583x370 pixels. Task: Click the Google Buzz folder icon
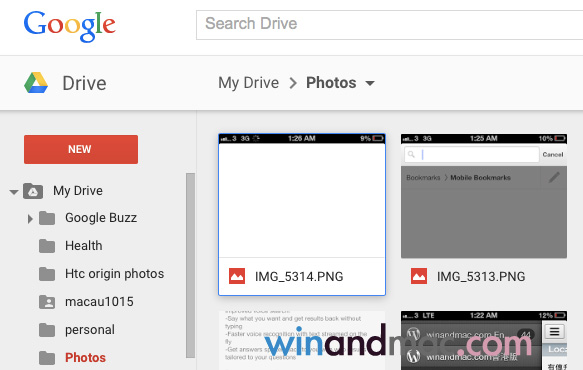47,218
